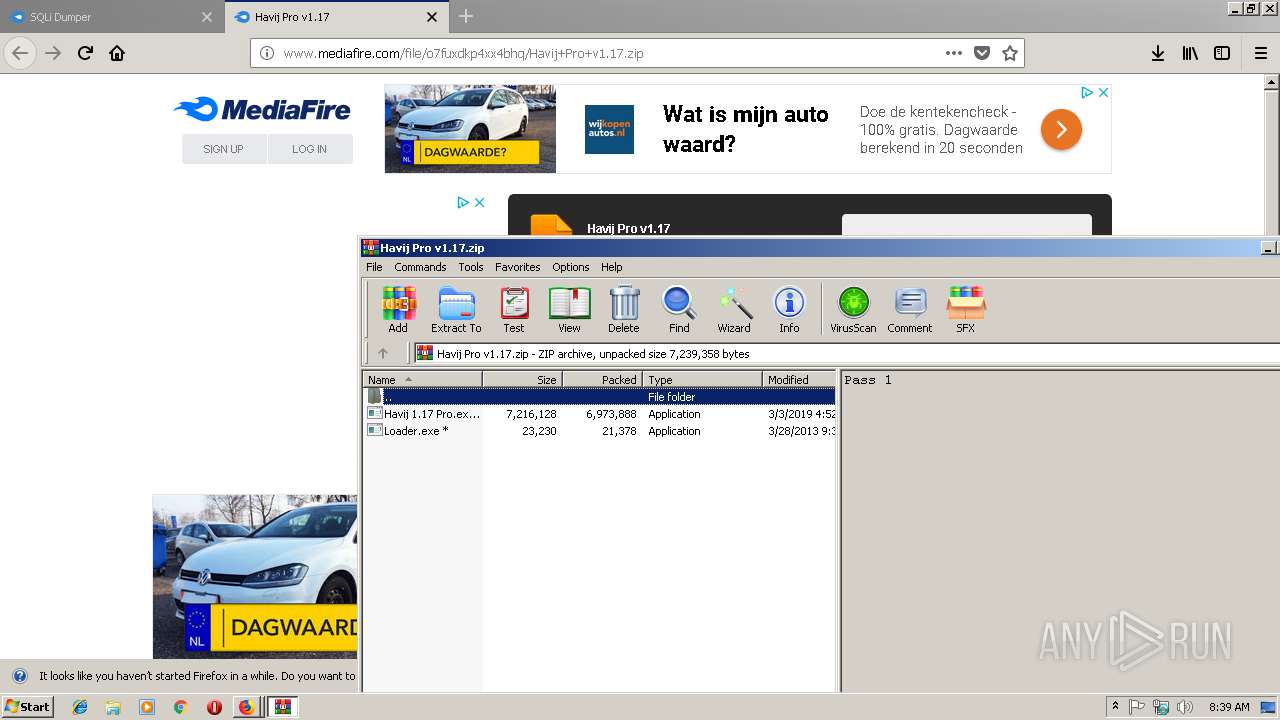Viewport: 1280px width, 720px height.
Task: Show site information icon in address bar
Action: (x=267, y=53)
